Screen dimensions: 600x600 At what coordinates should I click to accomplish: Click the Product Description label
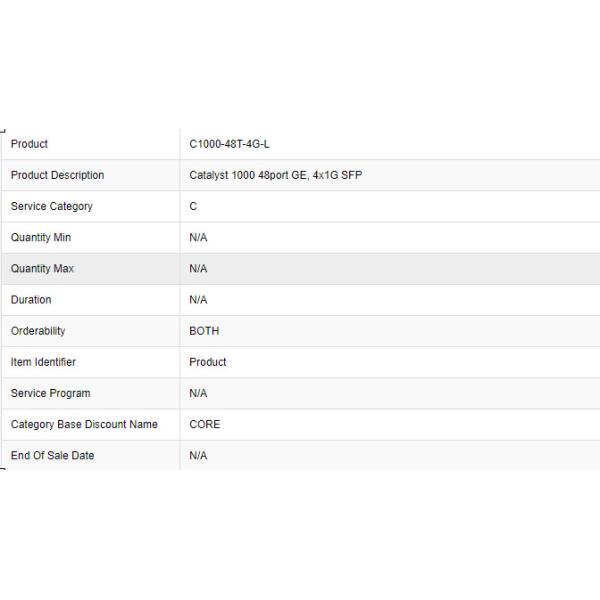(x=57, y=175)
